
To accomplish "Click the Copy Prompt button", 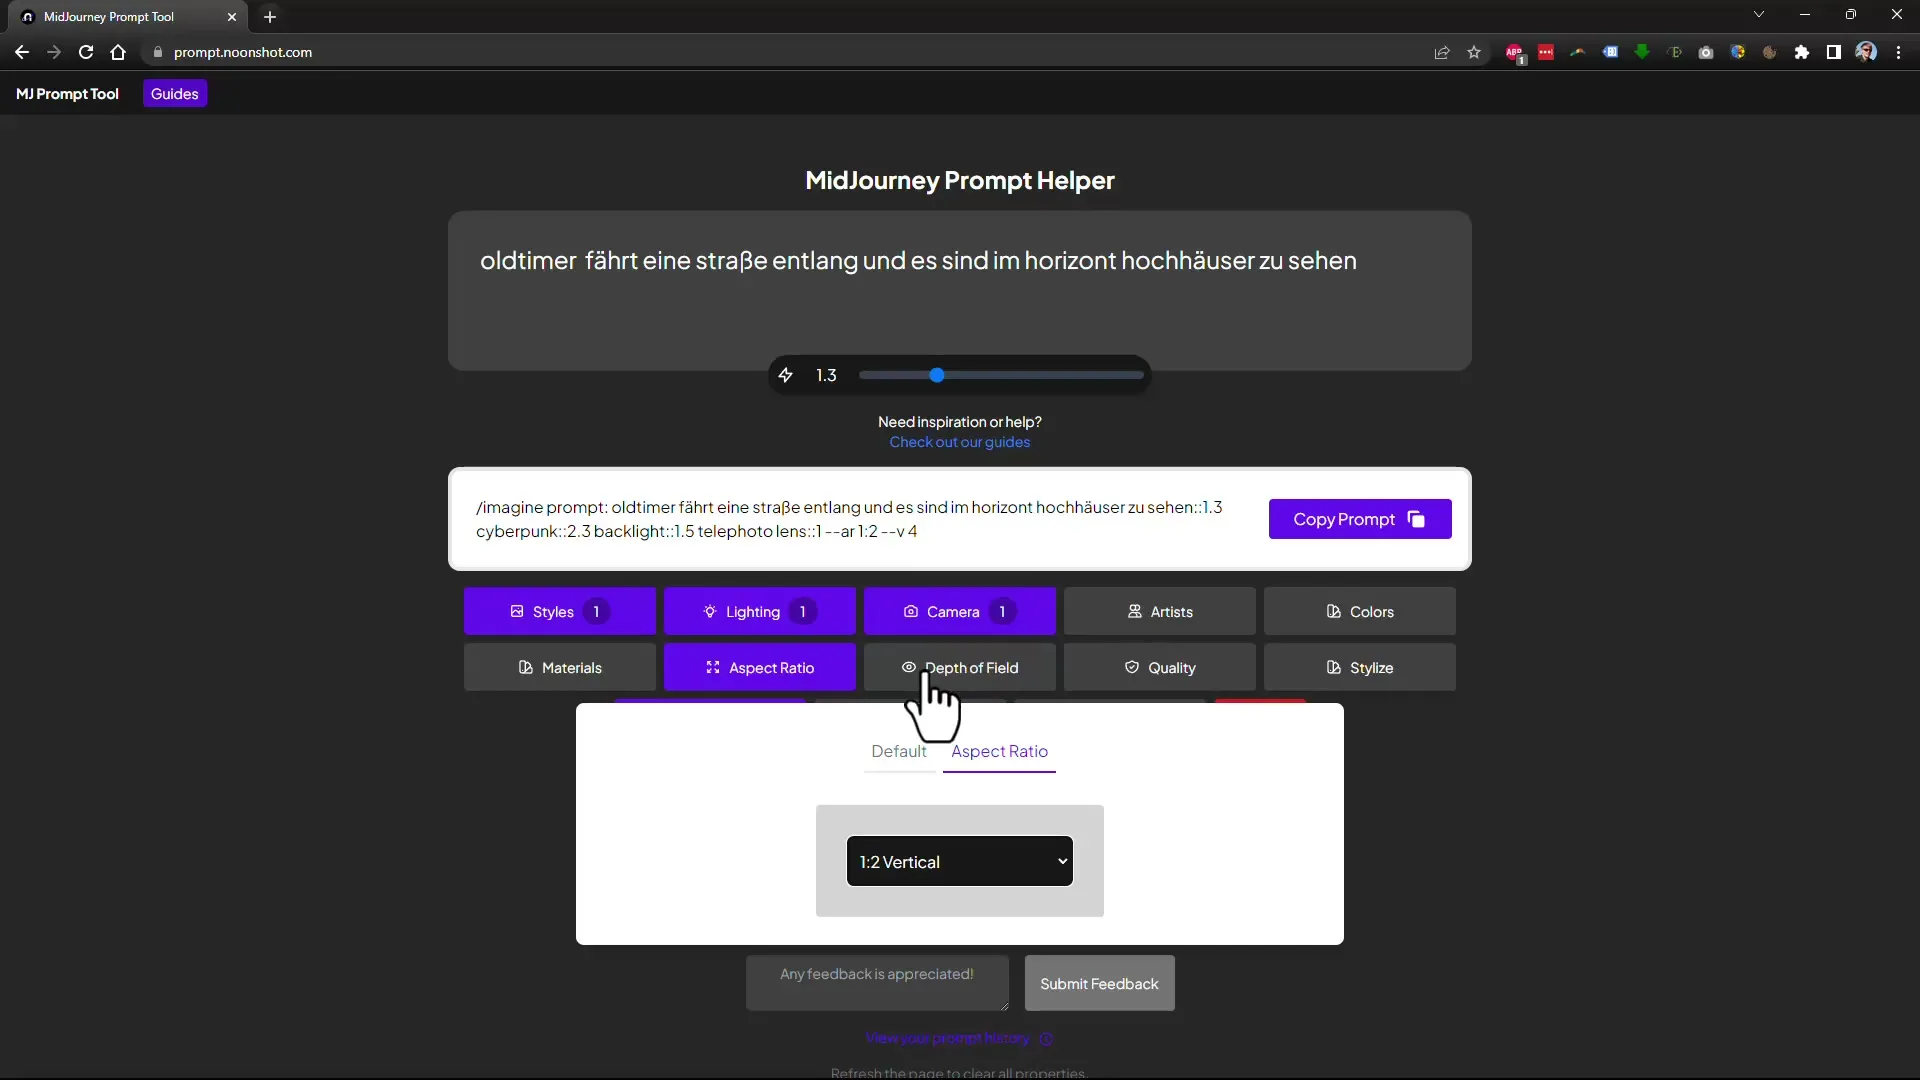I will pos(1360,518).
